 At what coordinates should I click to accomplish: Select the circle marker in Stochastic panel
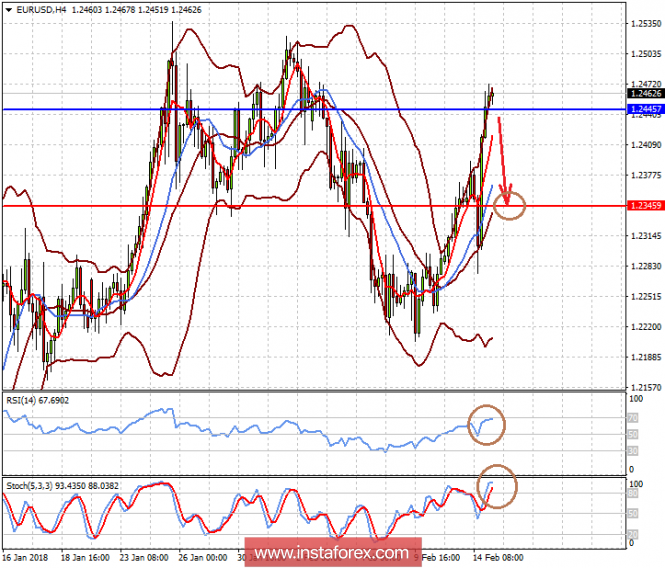tap(497, 487)
